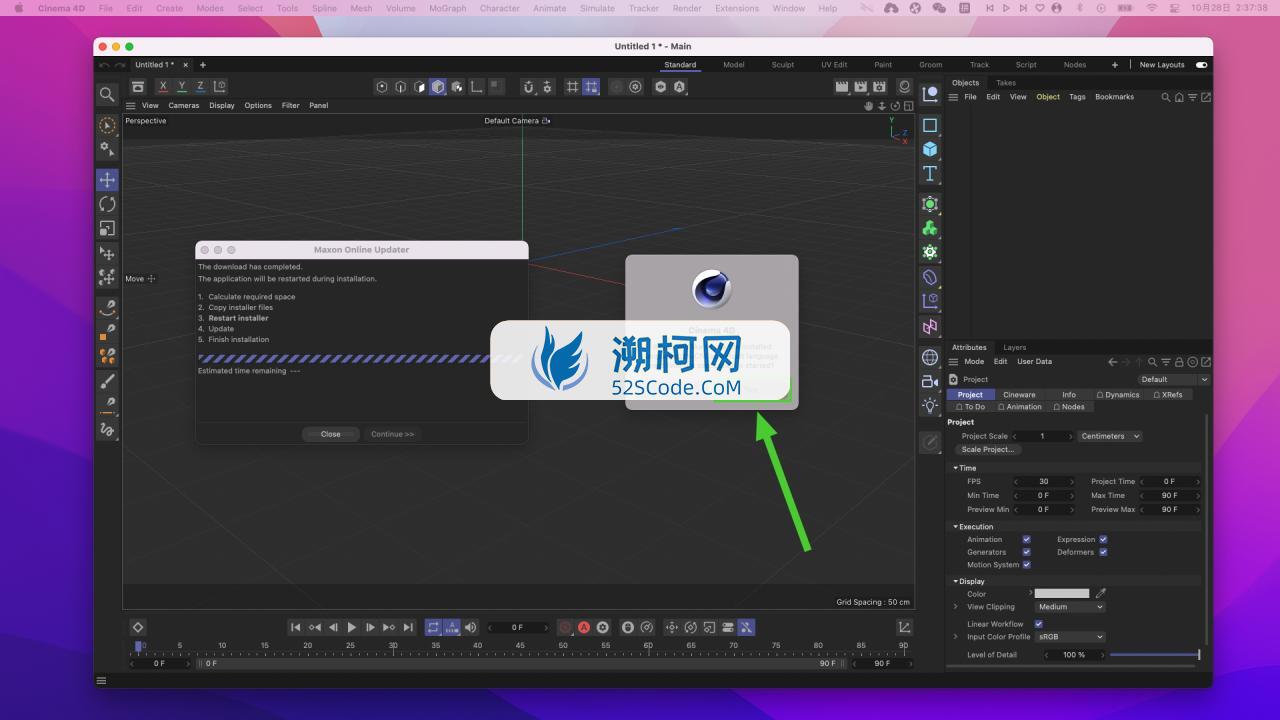
Task: Open the Sky/environment globe icon
Action: point(930,357)
